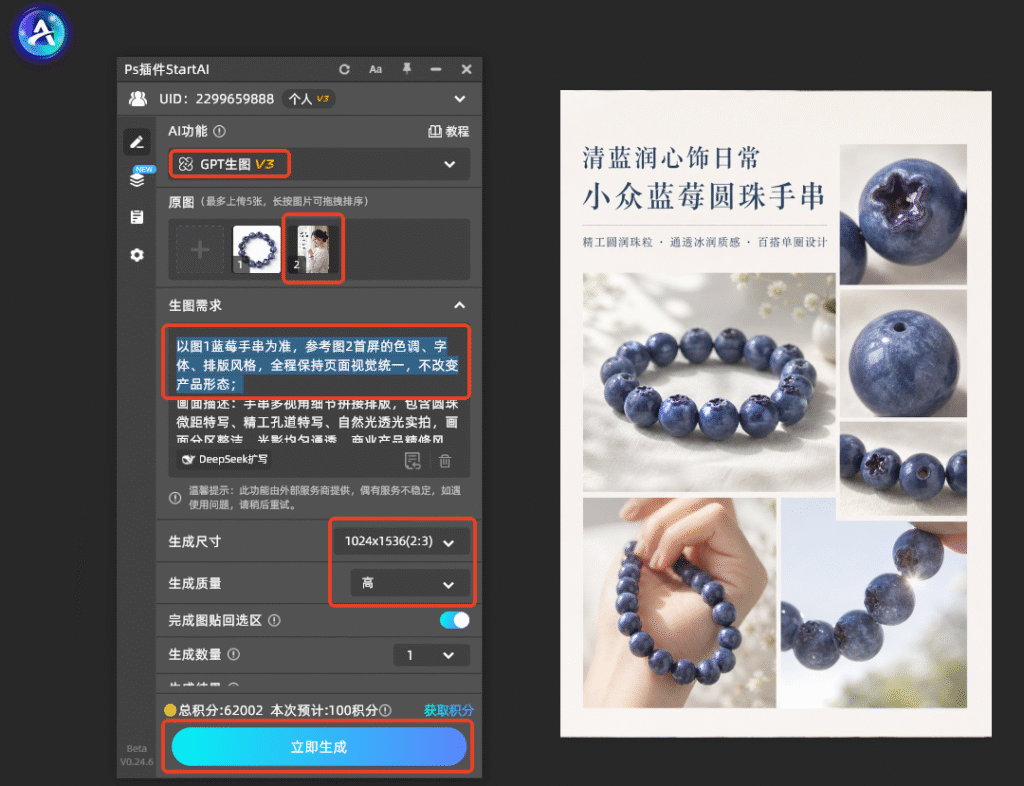Click the poster headline 小众蓝莓圆珠手串
Image resolution: width=1024 pixels, height=786 pixels.
click(x=703, y=196)
